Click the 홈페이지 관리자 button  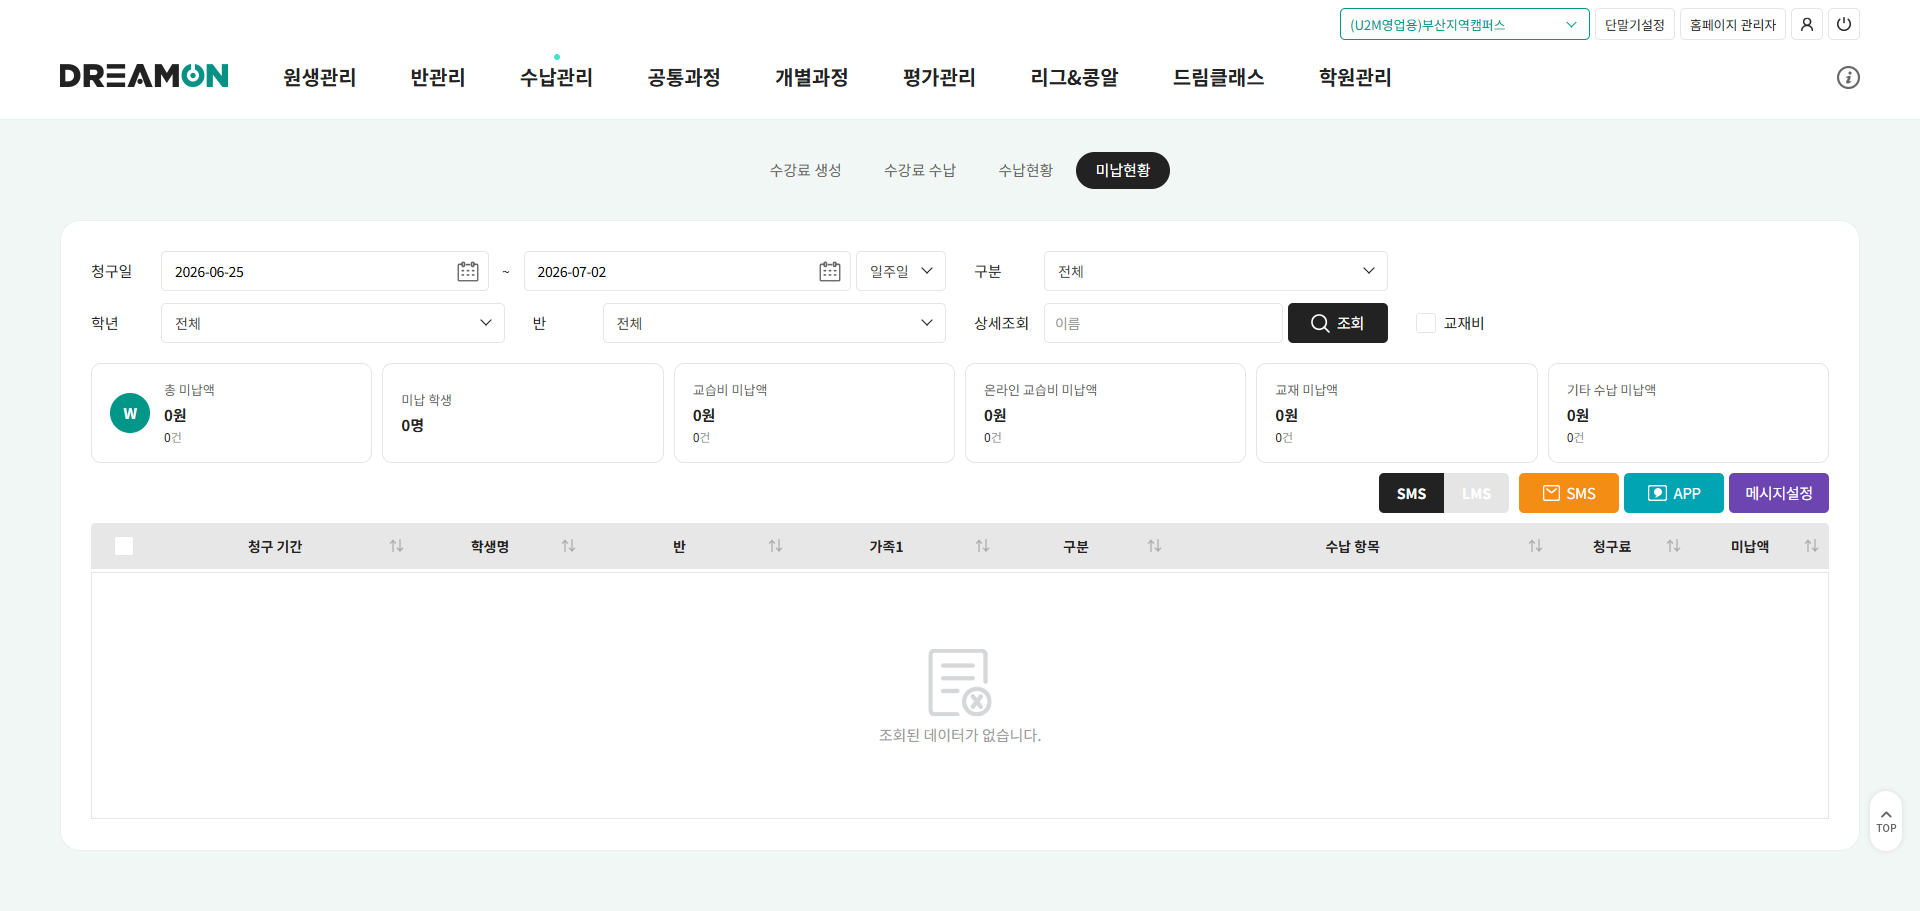[1732, 24]
